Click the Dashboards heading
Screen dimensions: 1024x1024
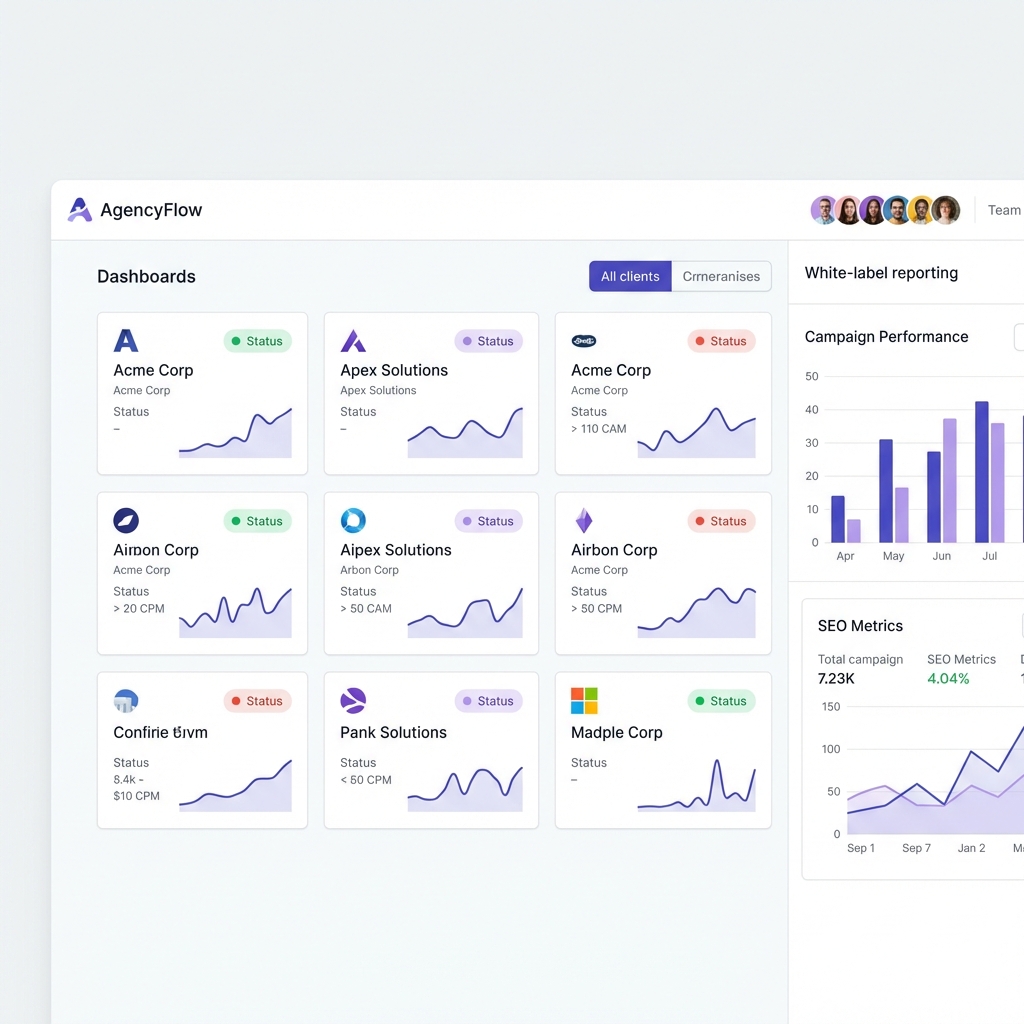[146, 276]
